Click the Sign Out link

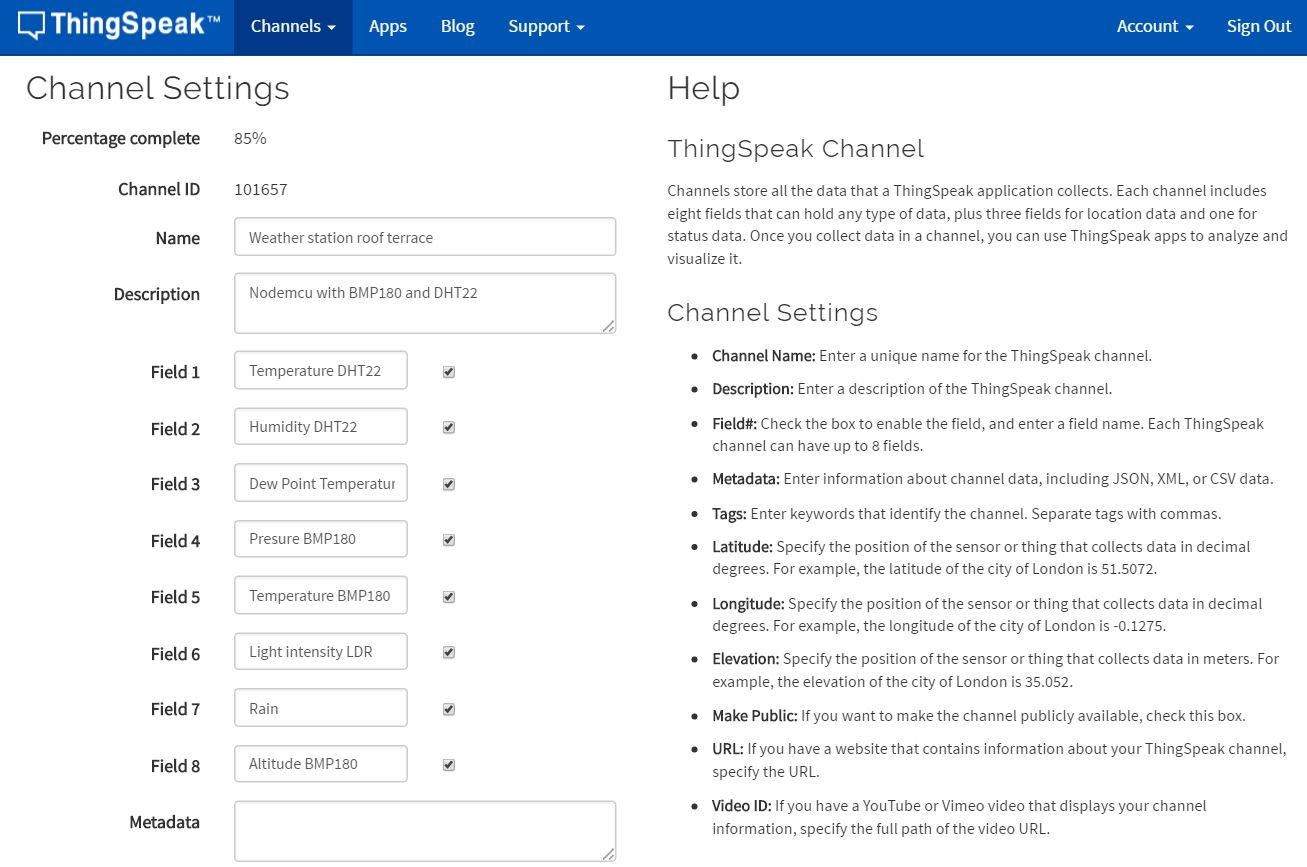(x=1259, y=27)
